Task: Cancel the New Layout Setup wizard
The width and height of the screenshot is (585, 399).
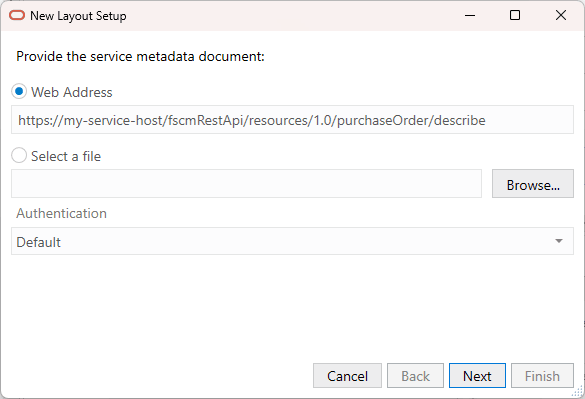Action: click(347, 375)
